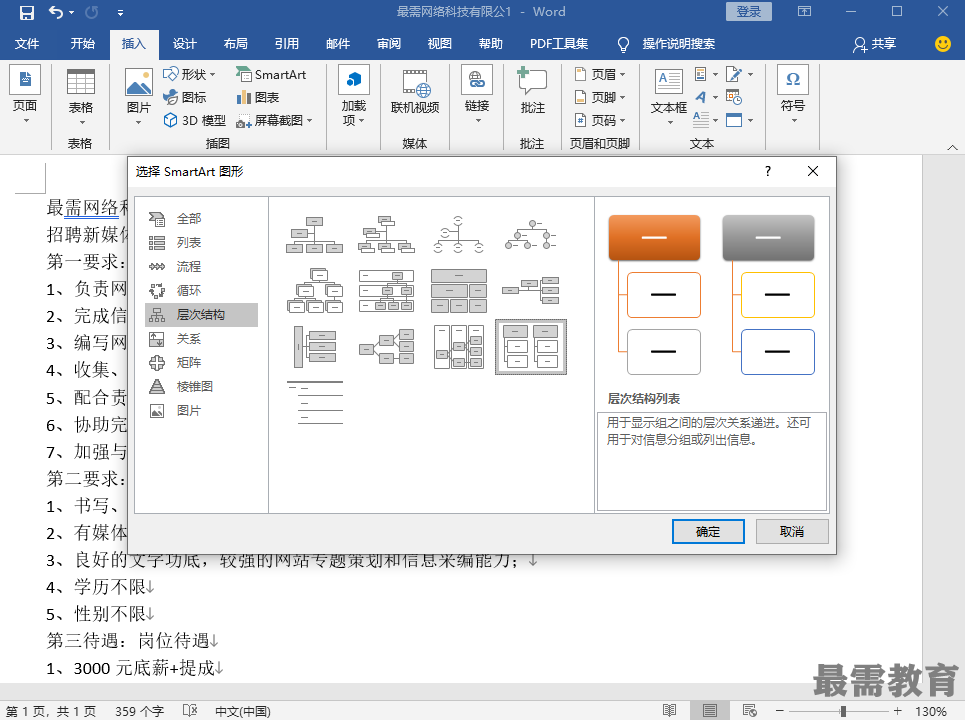
Task: Open the 视图 view tab
Action: pyautogui.click(x=440, y=44)
